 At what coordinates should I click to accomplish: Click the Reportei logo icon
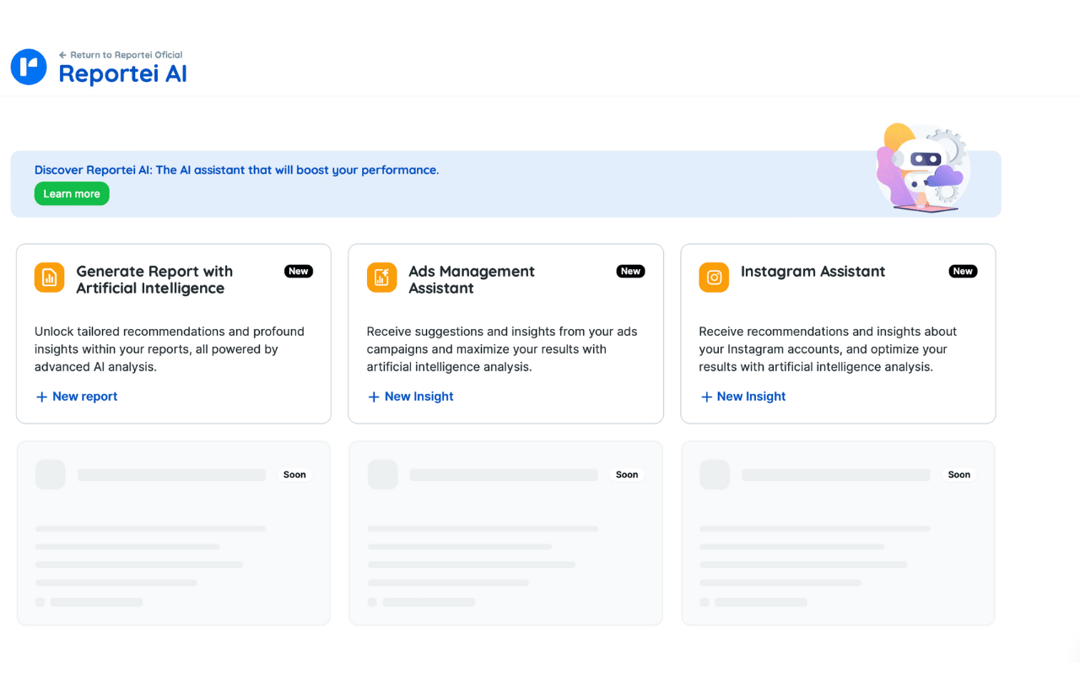29,67
